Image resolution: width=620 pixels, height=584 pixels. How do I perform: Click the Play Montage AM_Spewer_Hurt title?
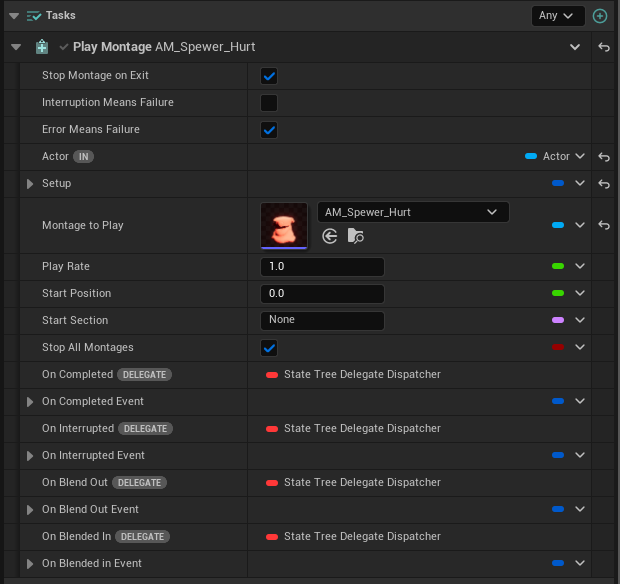click(164, 47)
